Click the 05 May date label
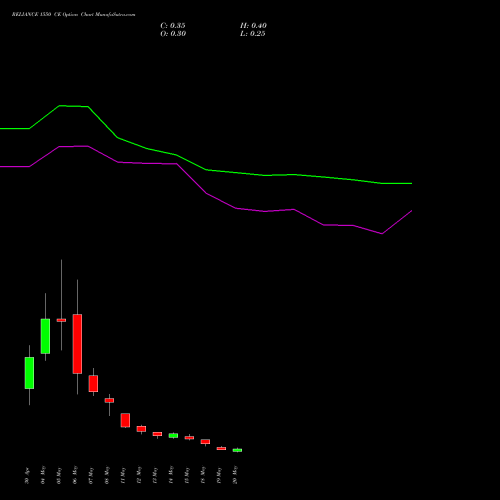The image size is (500, 500). (59, 476)
